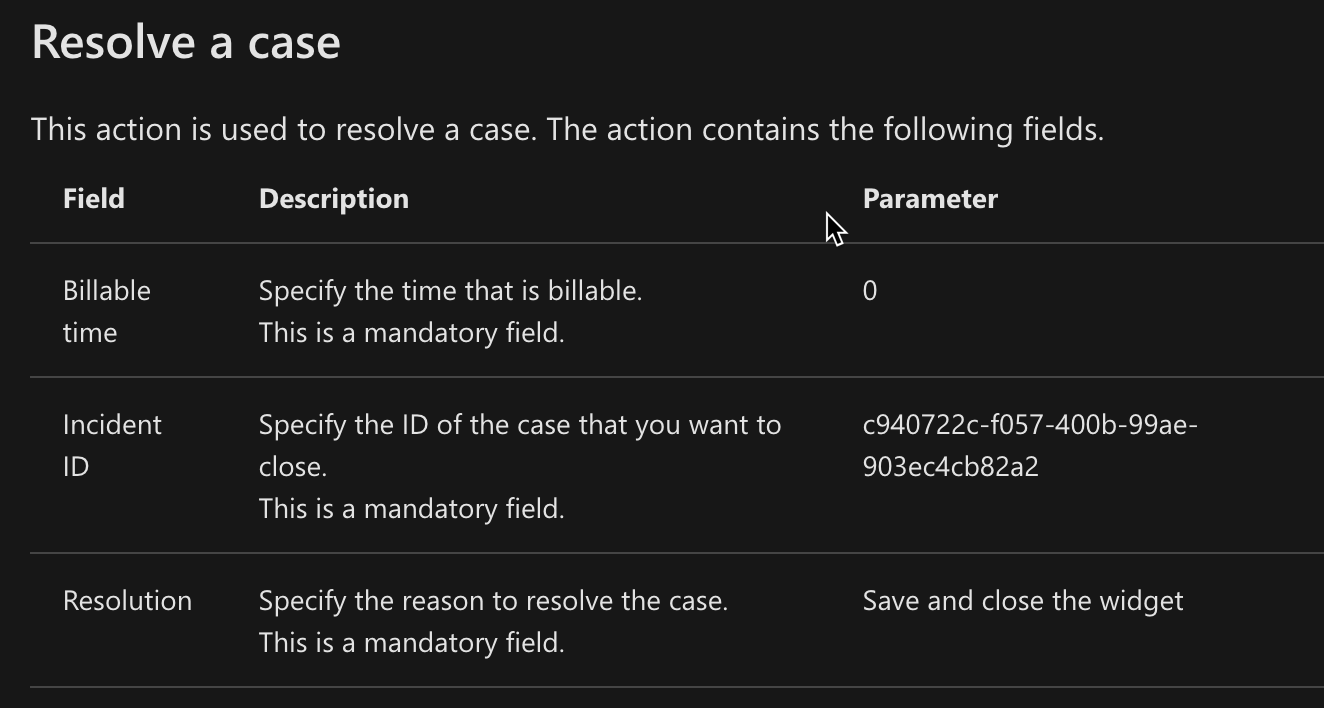Viewport: 1324px width, 708px height.
Task: Click the word 'time' under Billable
Action: tap(90, 333)
